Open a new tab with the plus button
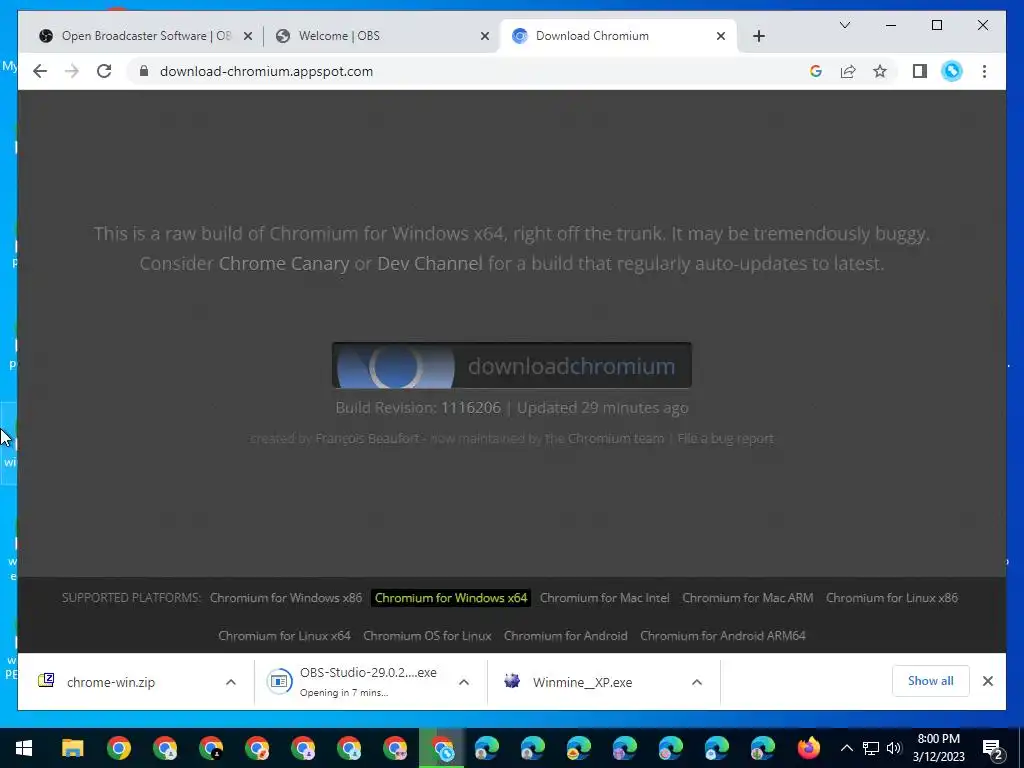Viewport: 1024px width, 768px height. (x=758, y=36)
